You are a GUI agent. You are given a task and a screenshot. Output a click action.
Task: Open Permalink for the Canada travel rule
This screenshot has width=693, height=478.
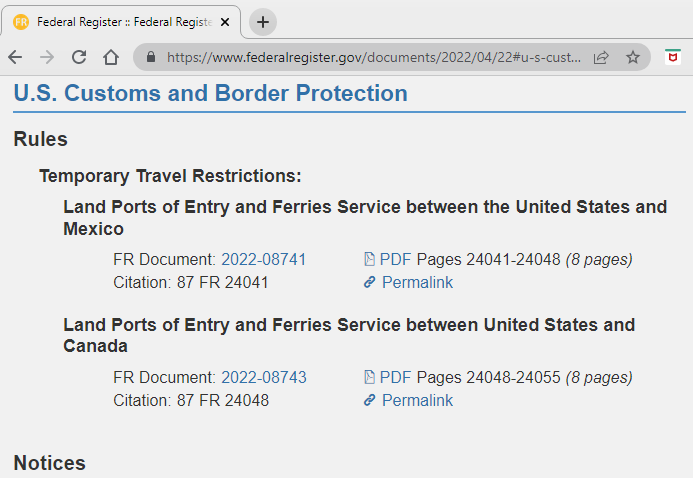[x=417, y=400]
